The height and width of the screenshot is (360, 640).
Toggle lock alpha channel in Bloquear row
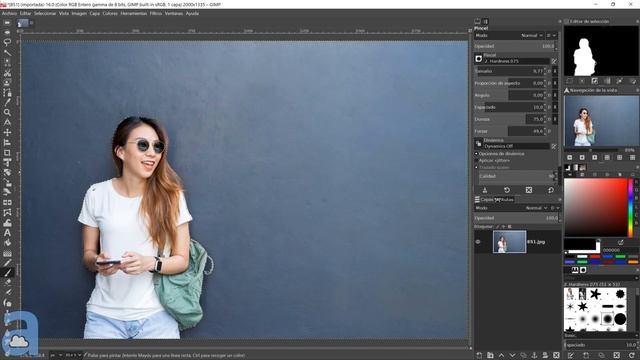click(x=509, y=227)
